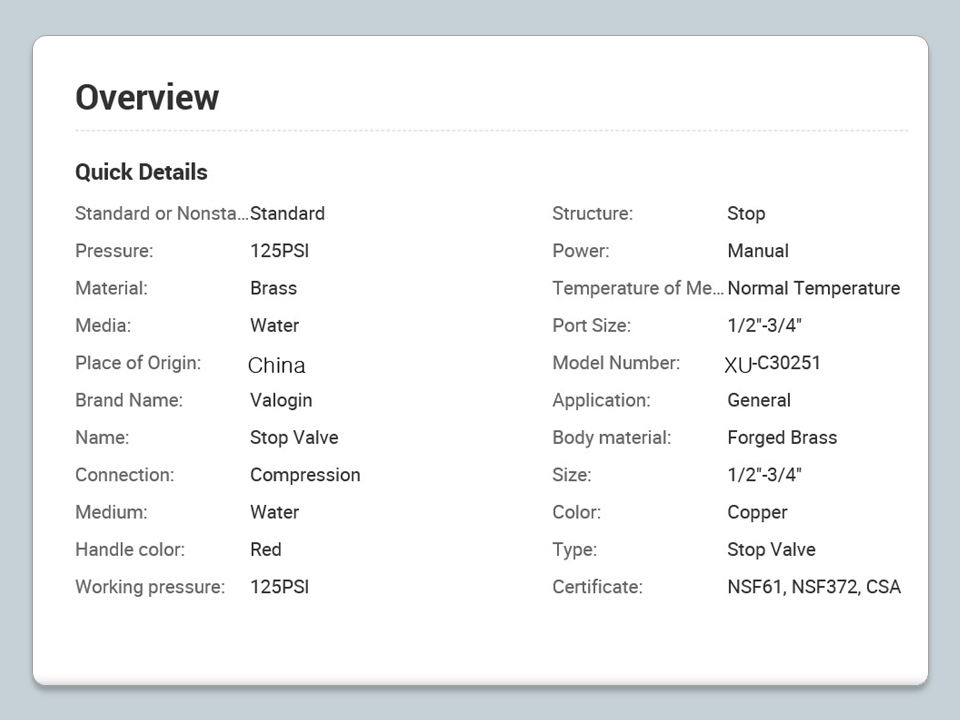The image size is (960, 720).
Task: Click the truncated "Temperature of Me..." label
Action: click(637, 288)
